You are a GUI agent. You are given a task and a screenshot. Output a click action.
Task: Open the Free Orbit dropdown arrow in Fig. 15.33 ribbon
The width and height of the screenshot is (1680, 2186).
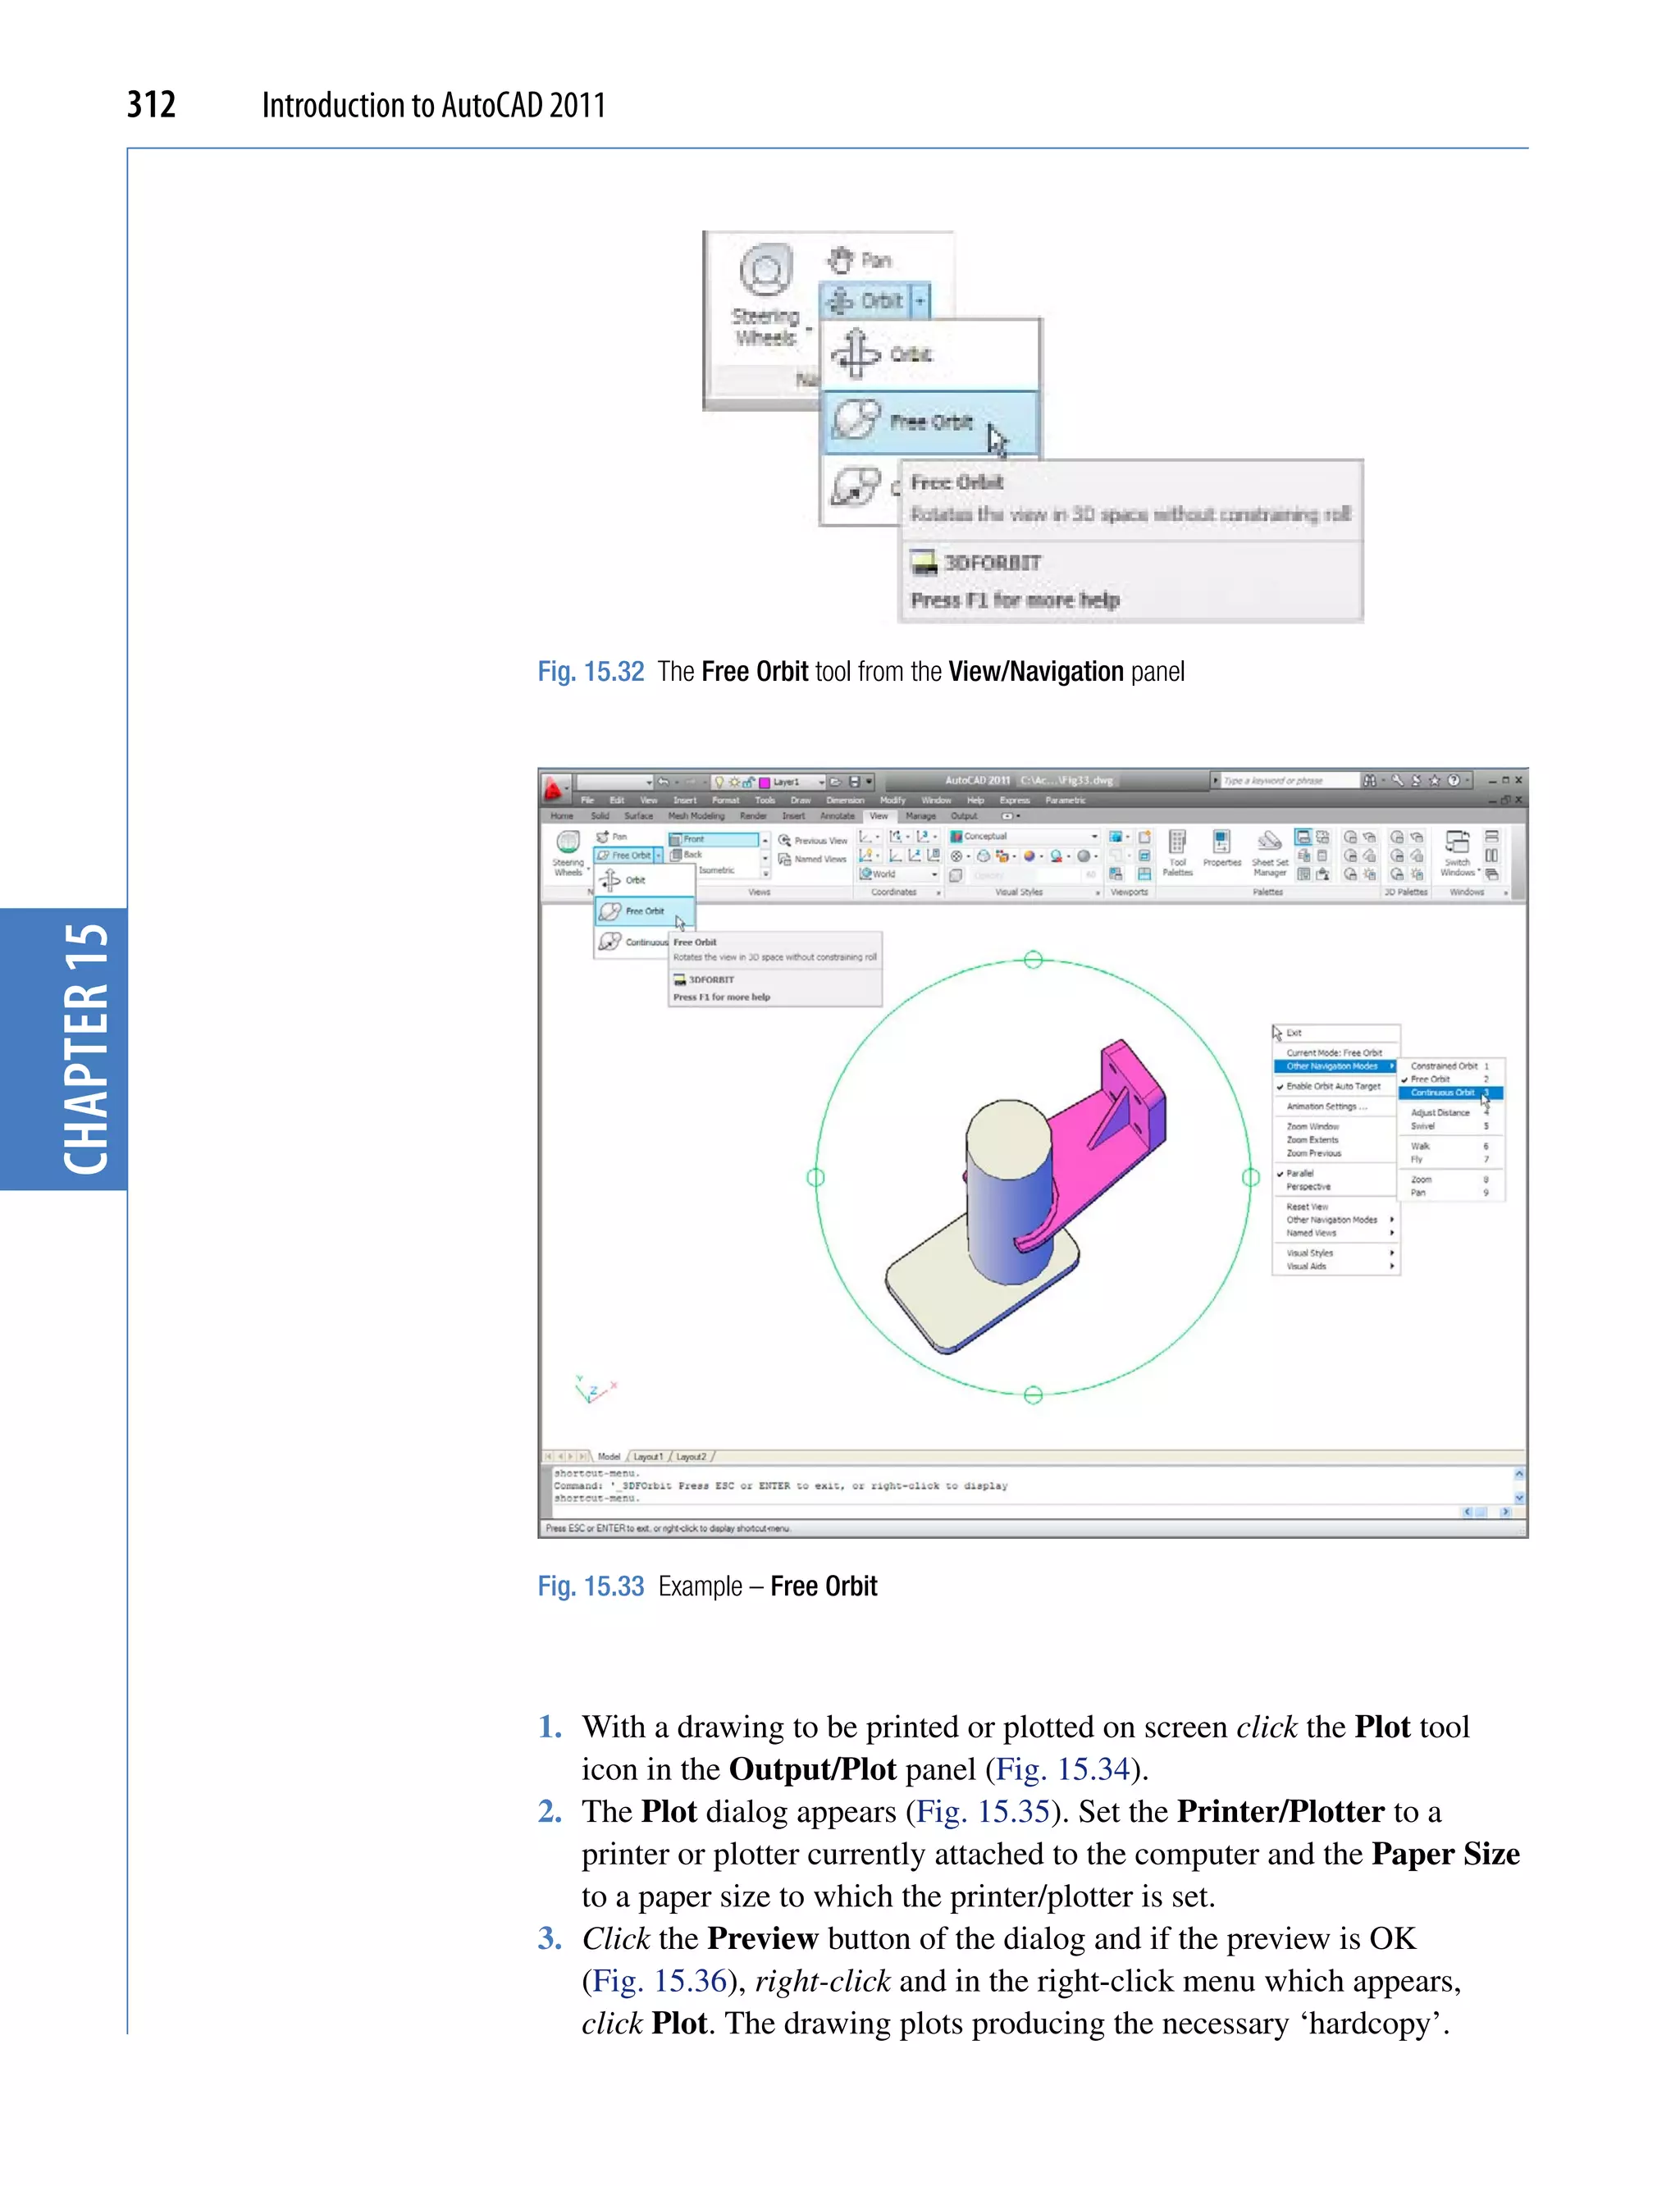[659, 855]
